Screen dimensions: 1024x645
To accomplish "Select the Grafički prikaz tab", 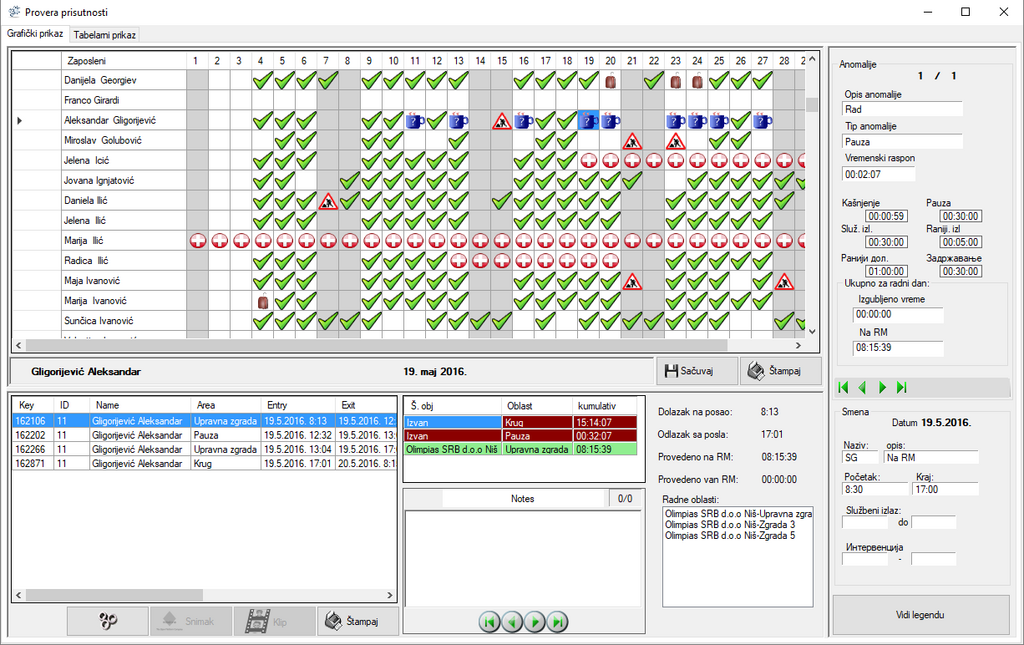I will [x=36, y=34].
